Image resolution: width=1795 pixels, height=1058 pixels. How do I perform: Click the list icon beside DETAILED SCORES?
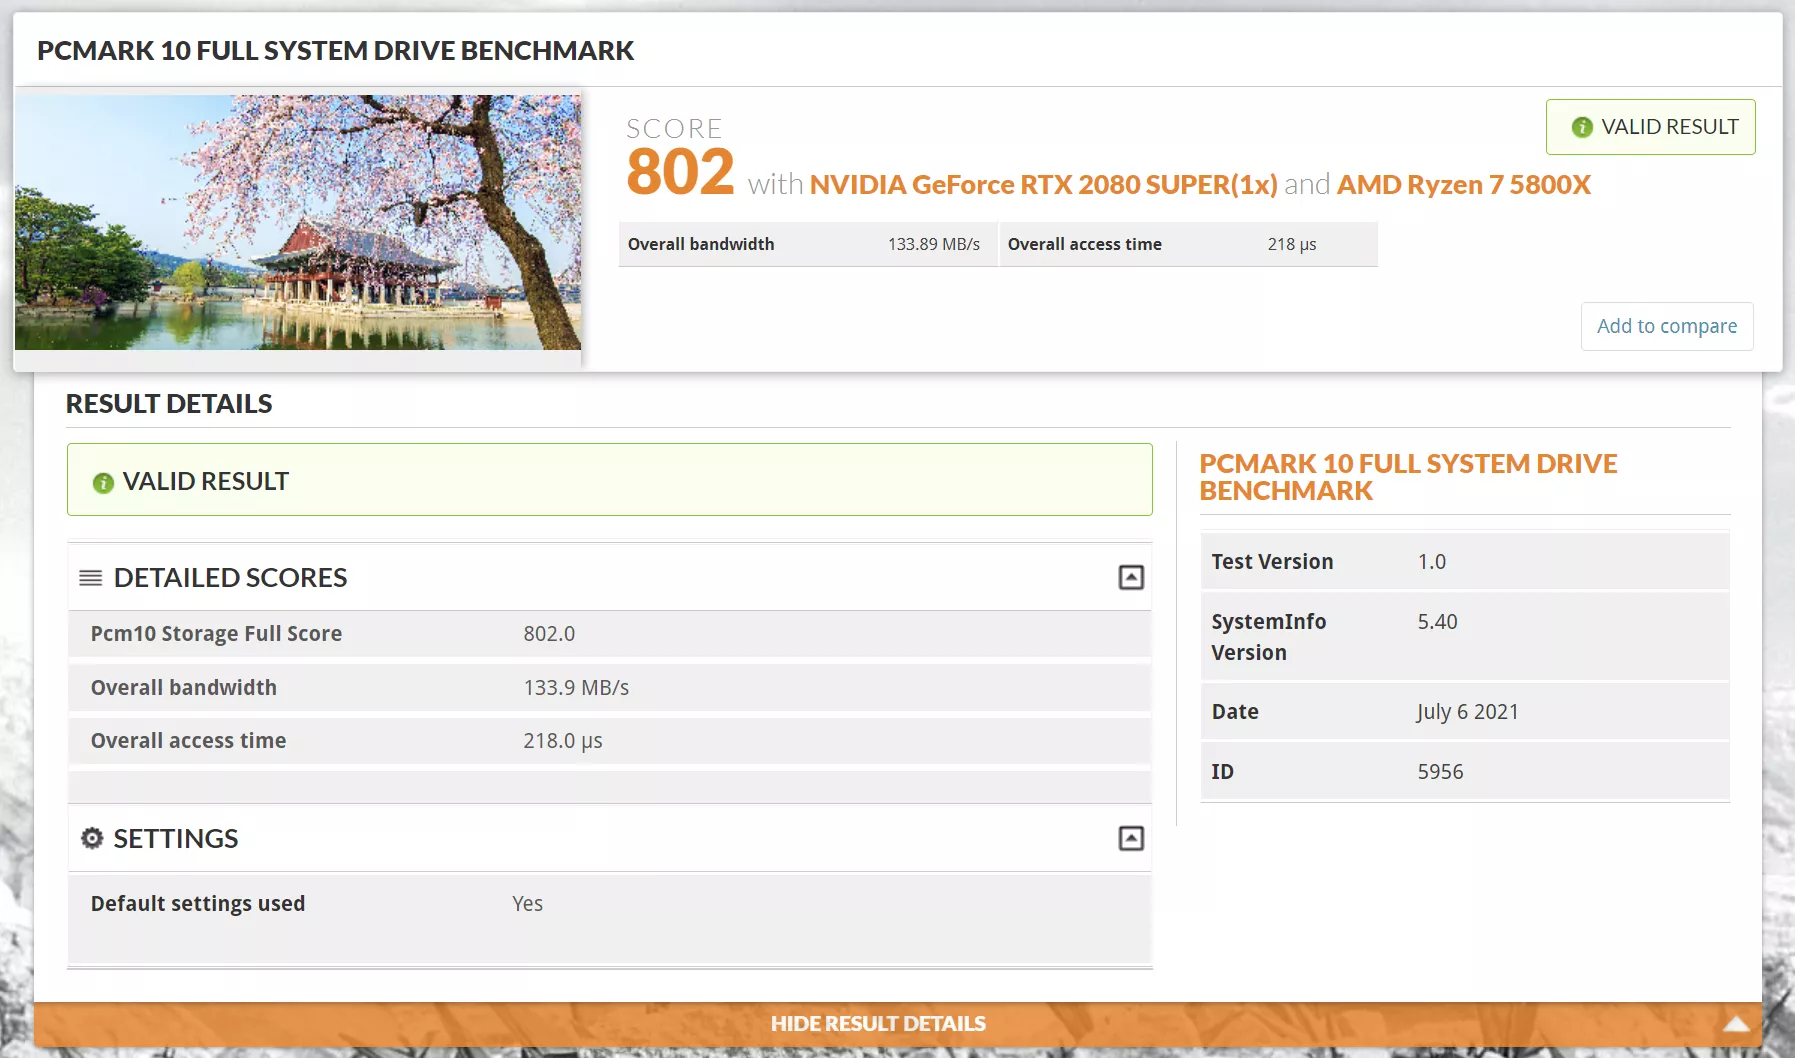[91, 578]
